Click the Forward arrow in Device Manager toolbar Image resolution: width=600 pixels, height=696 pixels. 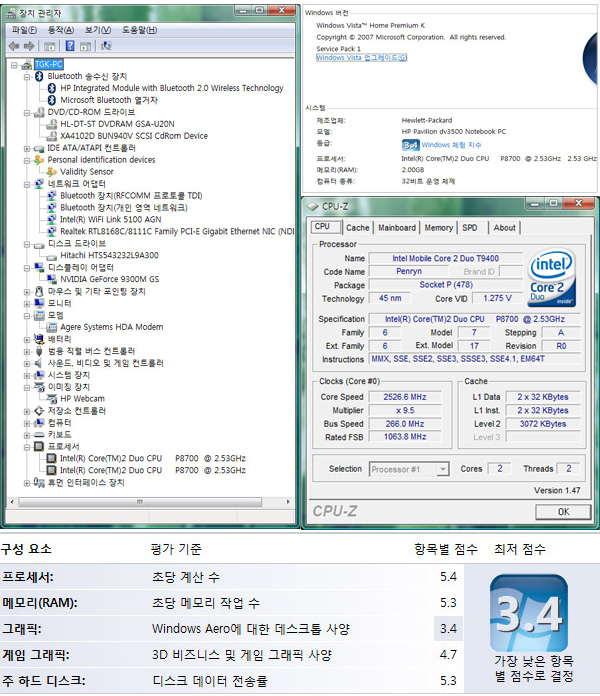point(29,46)
